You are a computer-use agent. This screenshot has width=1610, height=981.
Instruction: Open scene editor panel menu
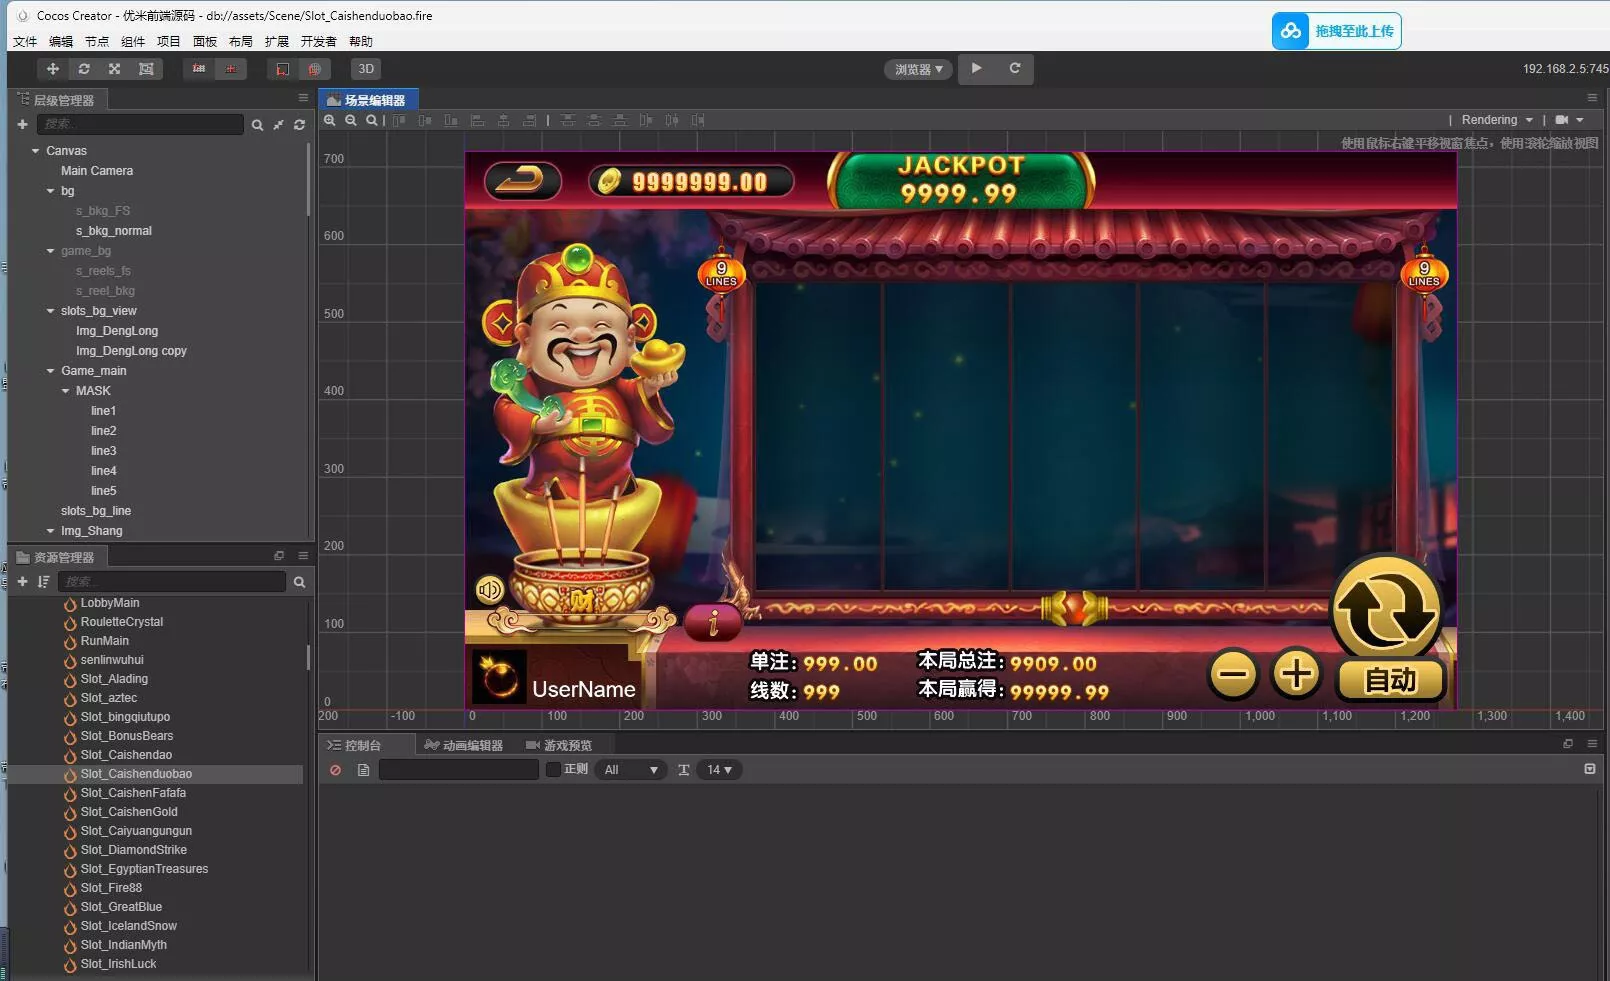pyautogui.click(x=1592, y=97)
